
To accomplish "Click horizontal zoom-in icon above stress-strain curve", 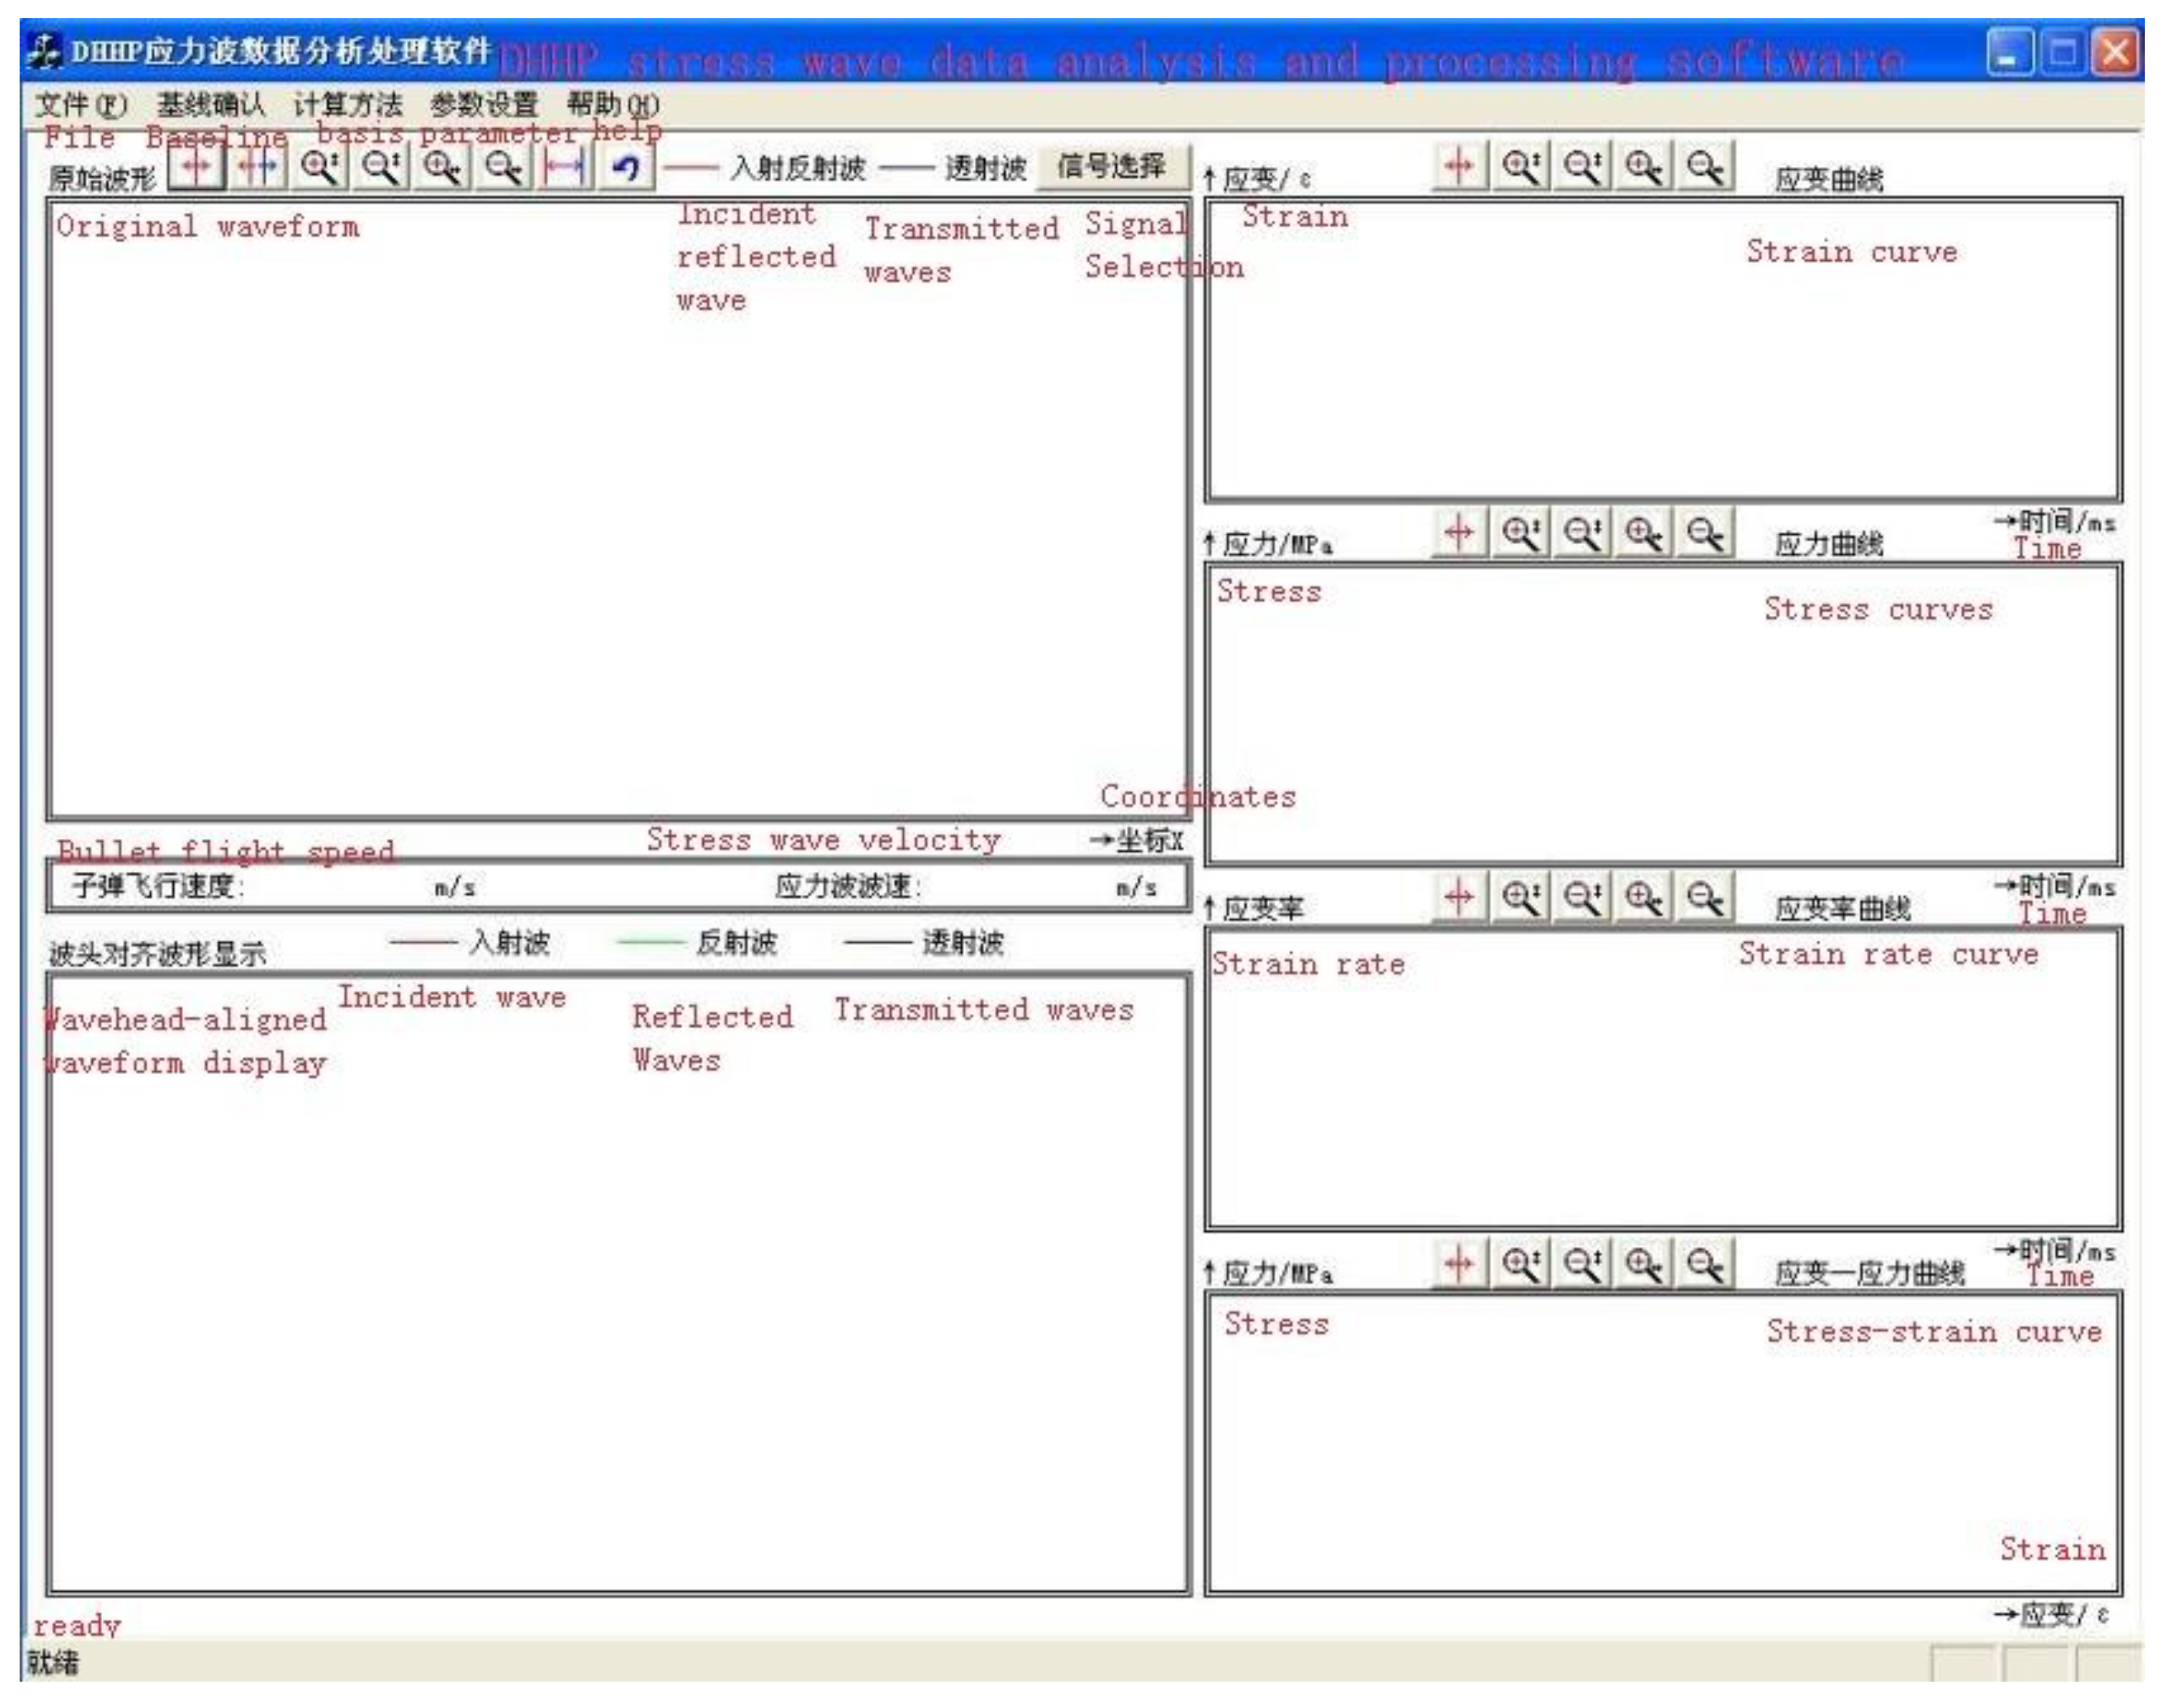I will pyautogui.click(x=1644, y=1262).
